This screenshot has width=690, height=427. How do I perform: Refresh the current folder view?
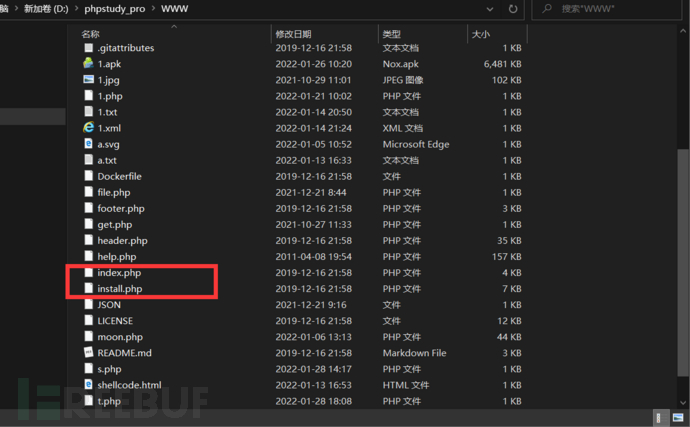pyautogui.click(x=512, y=11)
